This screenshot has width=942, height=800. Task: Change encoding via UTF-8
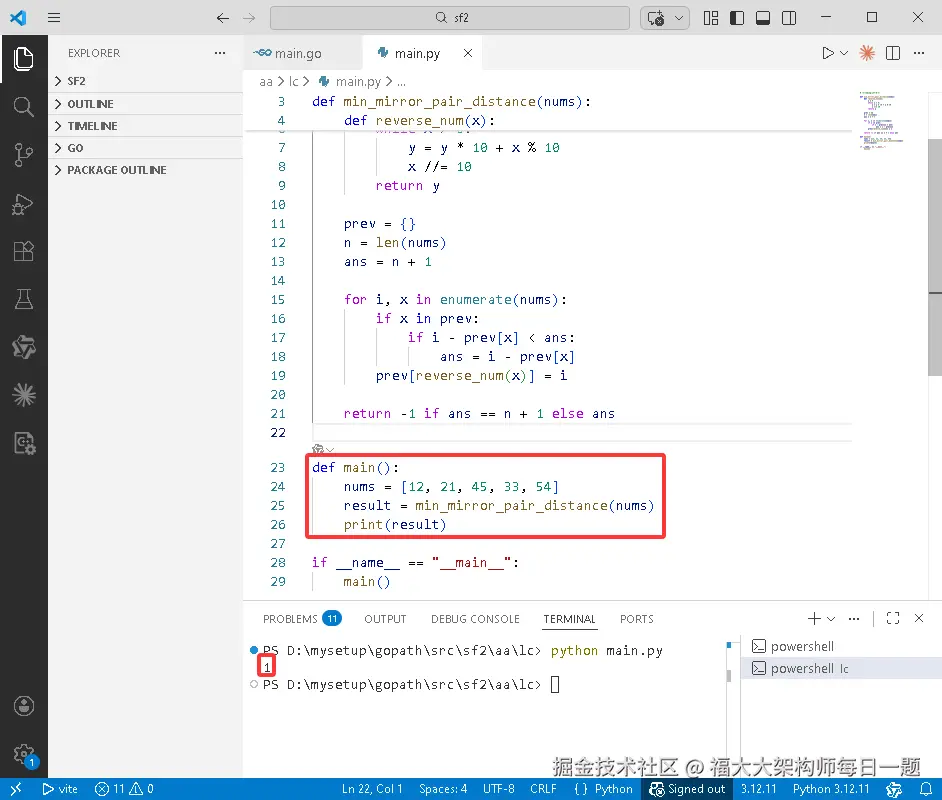499,789
